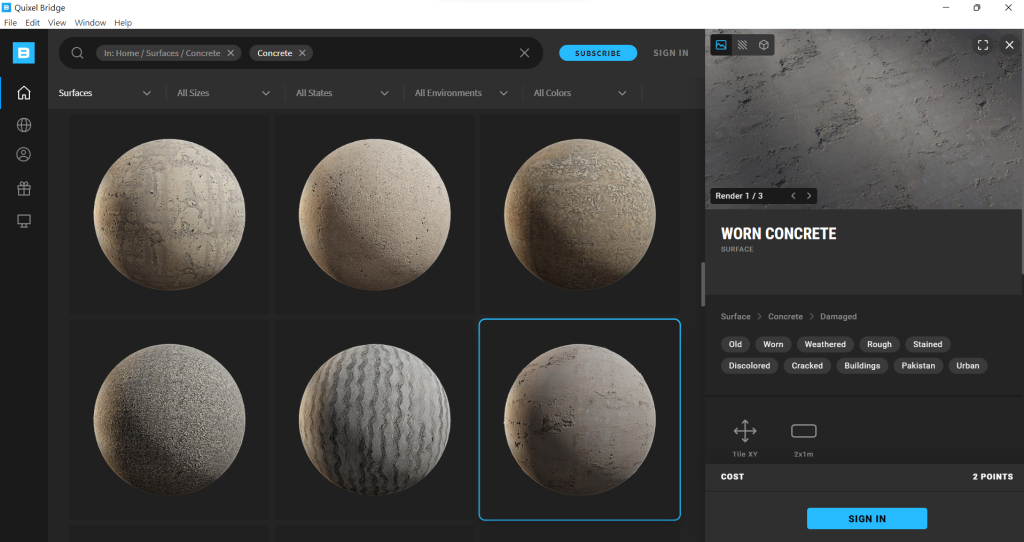
Task: Select the Pakistan tag
Action: tap(918, 366)
